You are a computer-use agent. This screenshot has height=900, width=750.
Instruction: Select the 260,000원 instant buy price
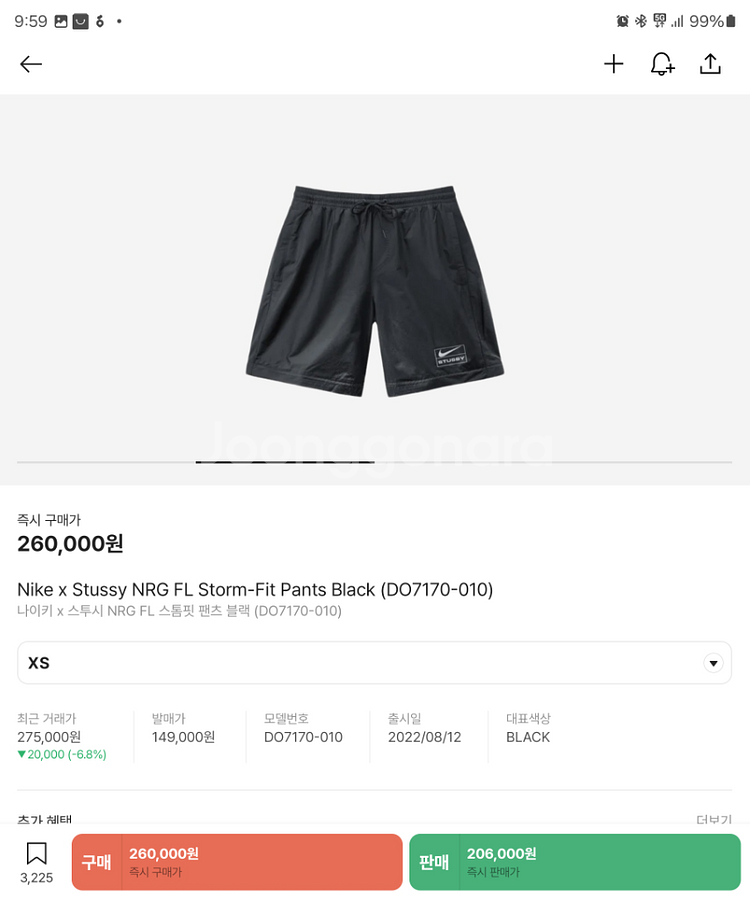70,544
